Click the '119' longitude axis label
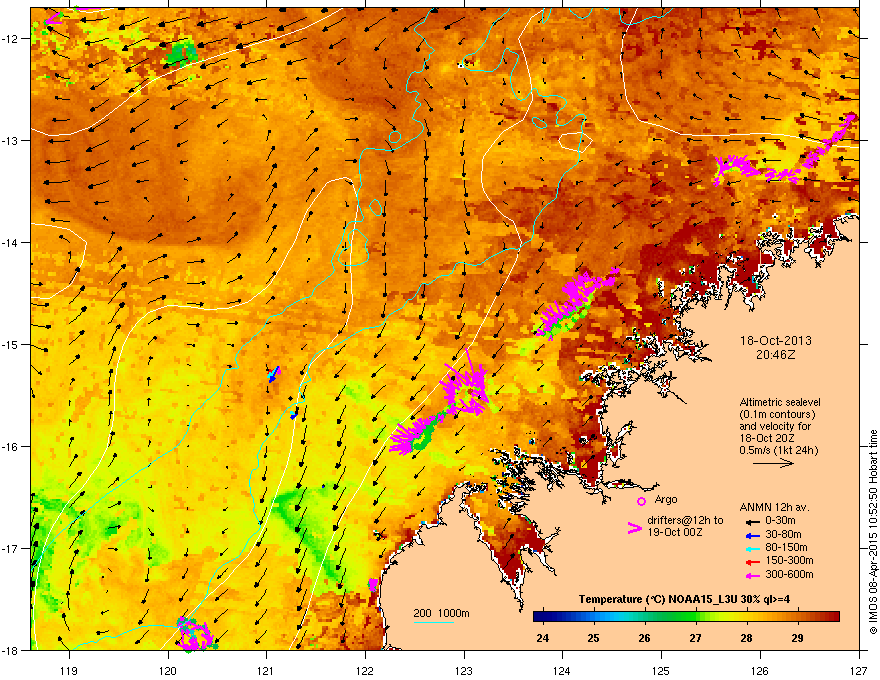This screenshot has width=880, height=680. coord(70,670)
